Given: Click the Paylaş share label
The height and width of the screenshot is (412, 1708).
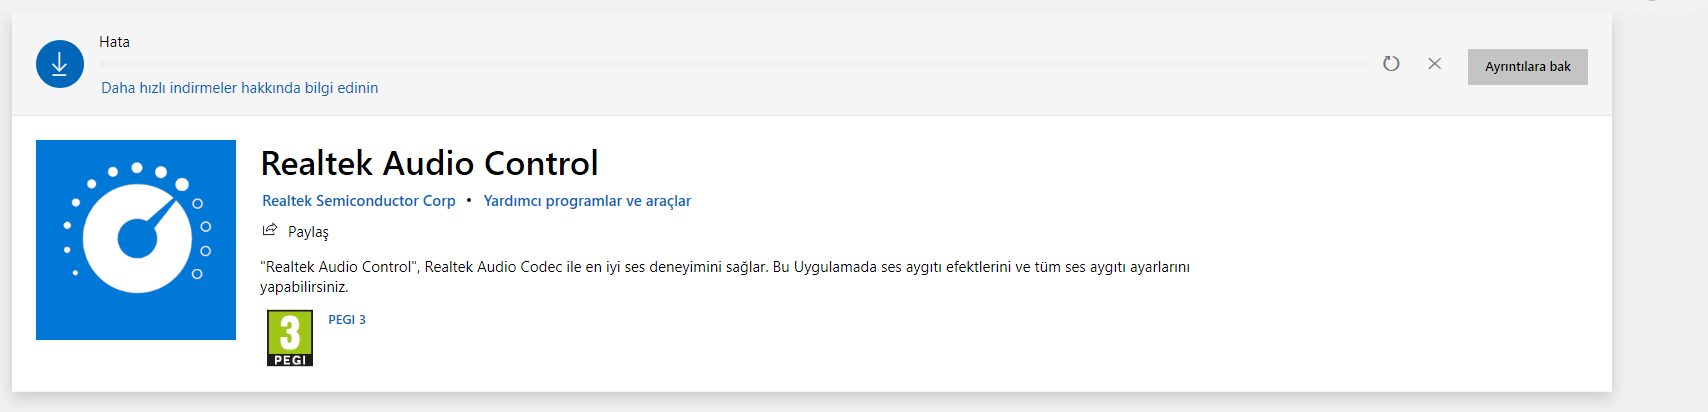Looking at the screenshot, I should 308,232.
